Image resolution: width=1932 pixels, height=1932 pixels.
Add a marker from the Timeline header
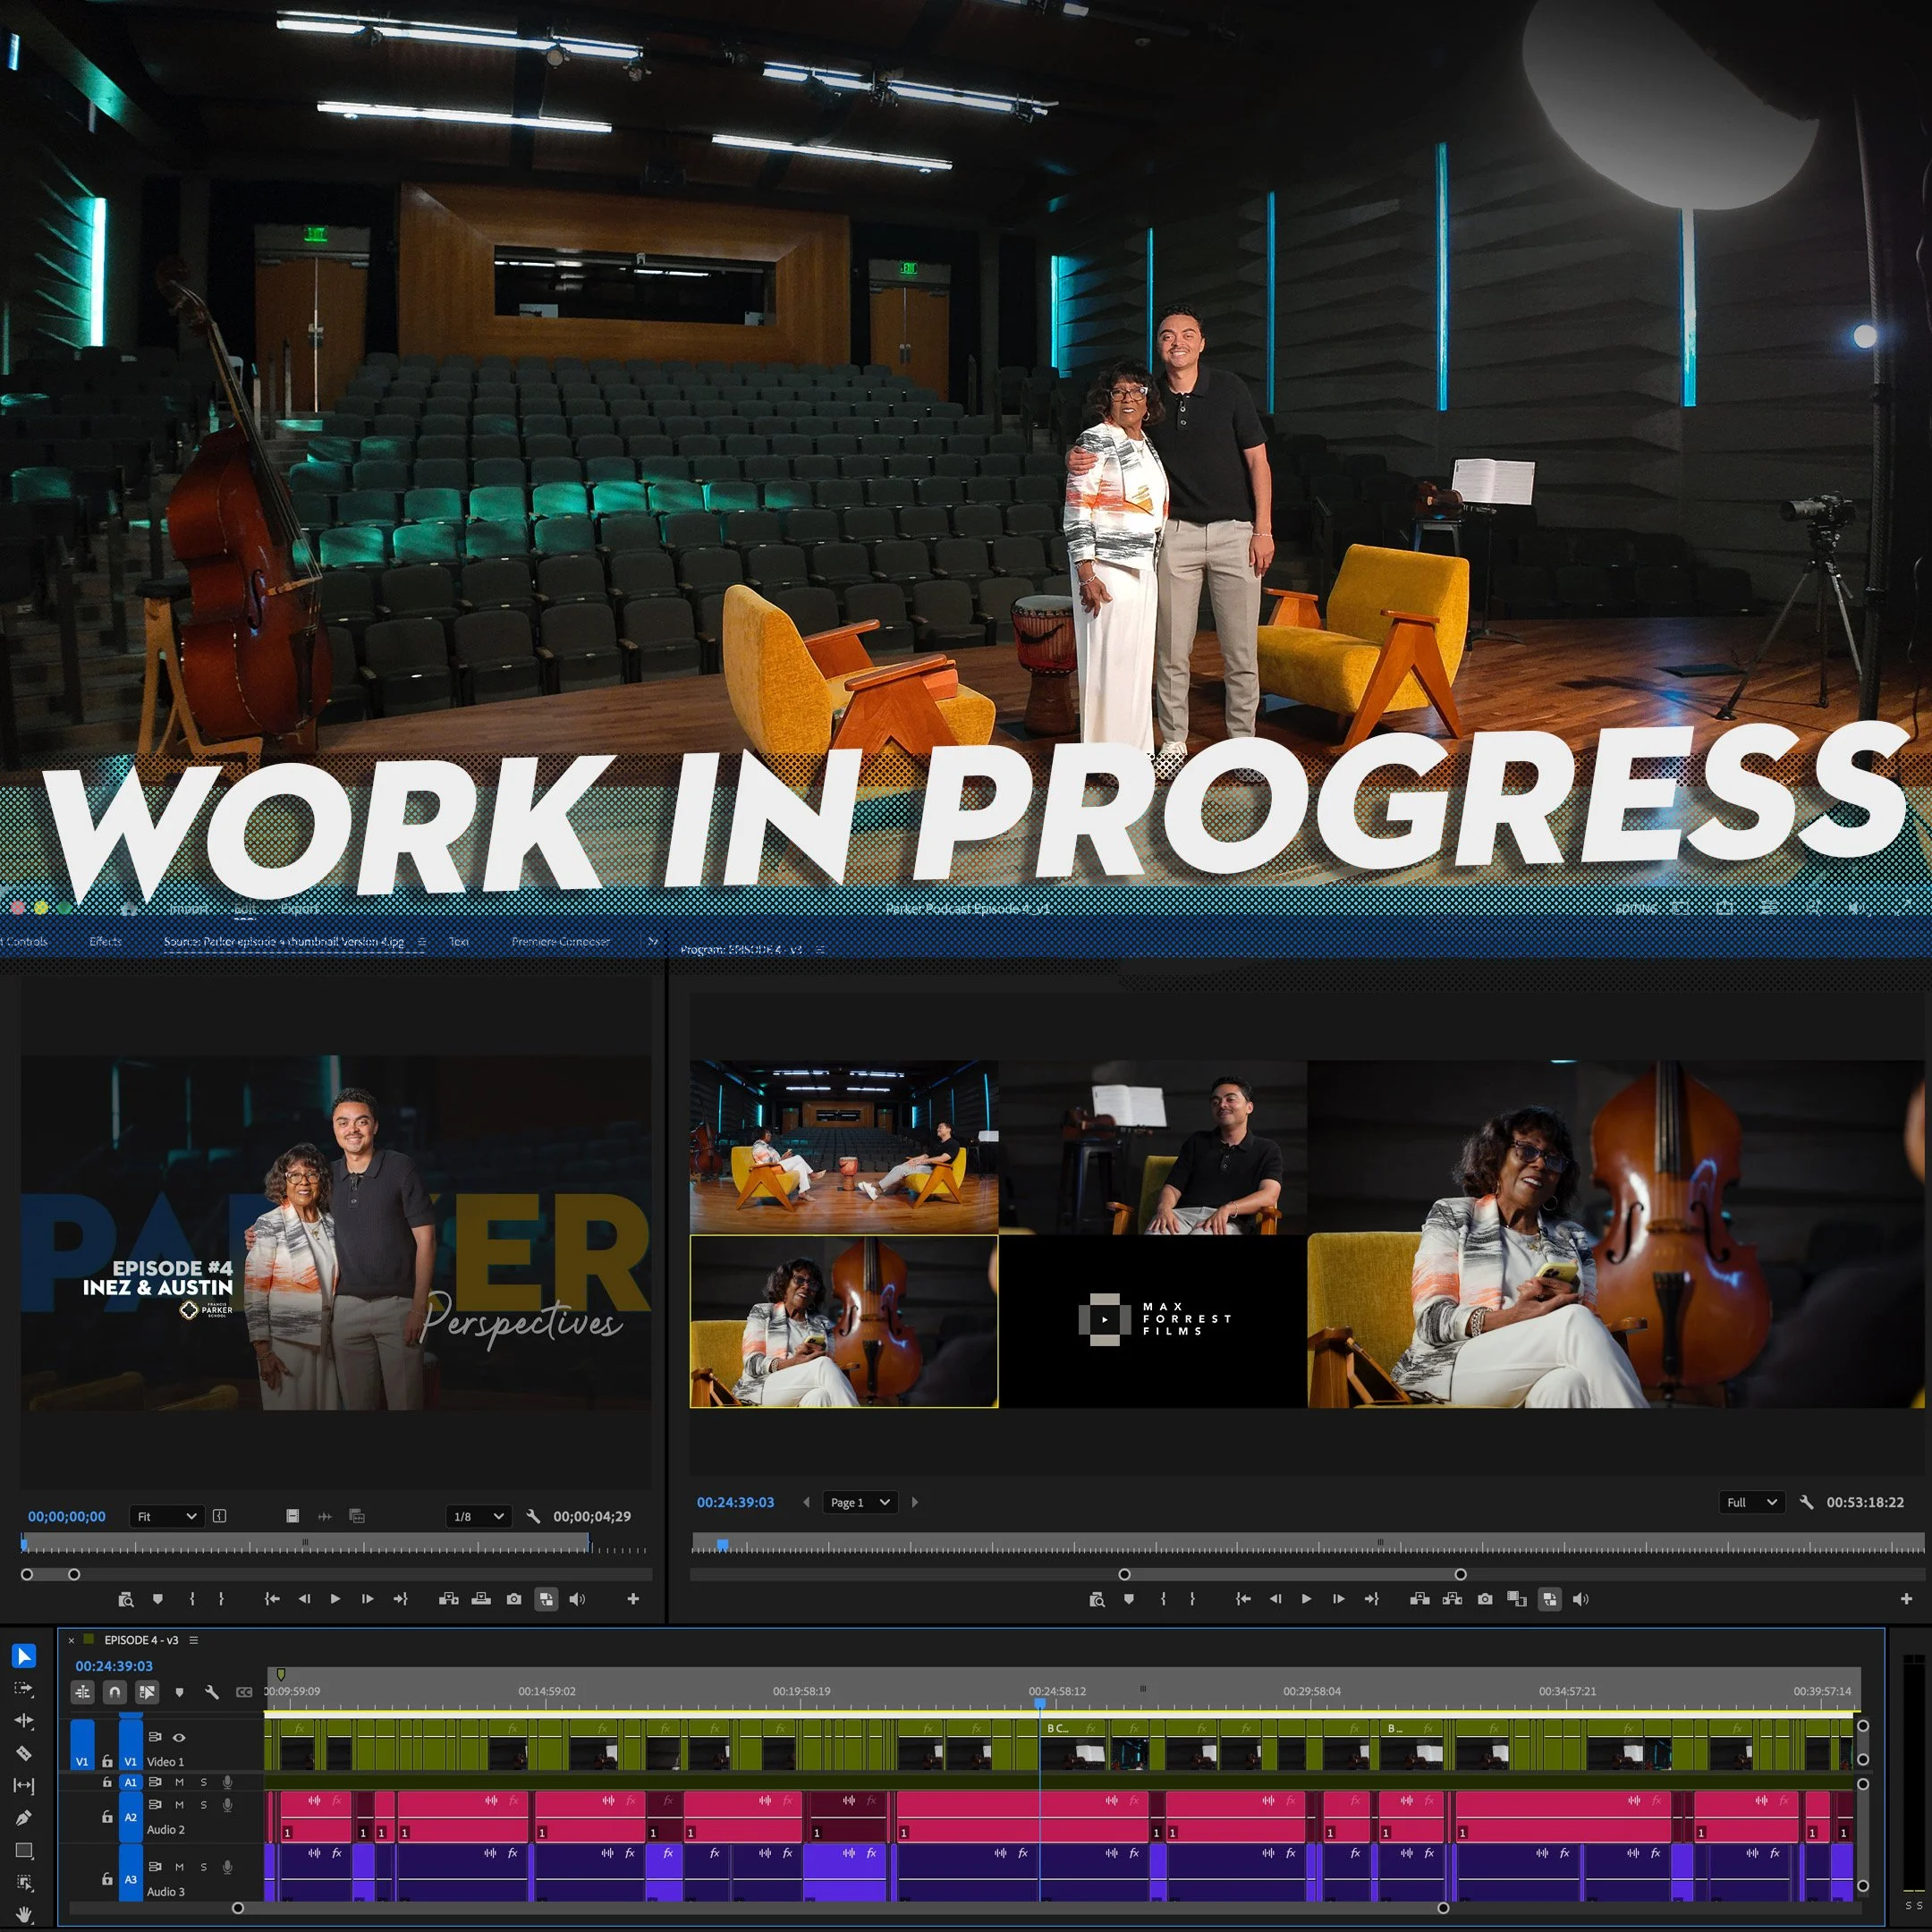click(179, 1692)
